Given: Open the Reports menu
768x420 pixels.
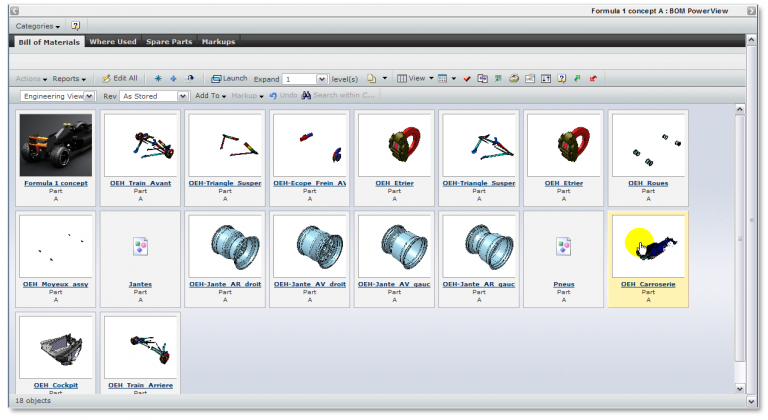Looking at the screenshot, I should (69, 78).
